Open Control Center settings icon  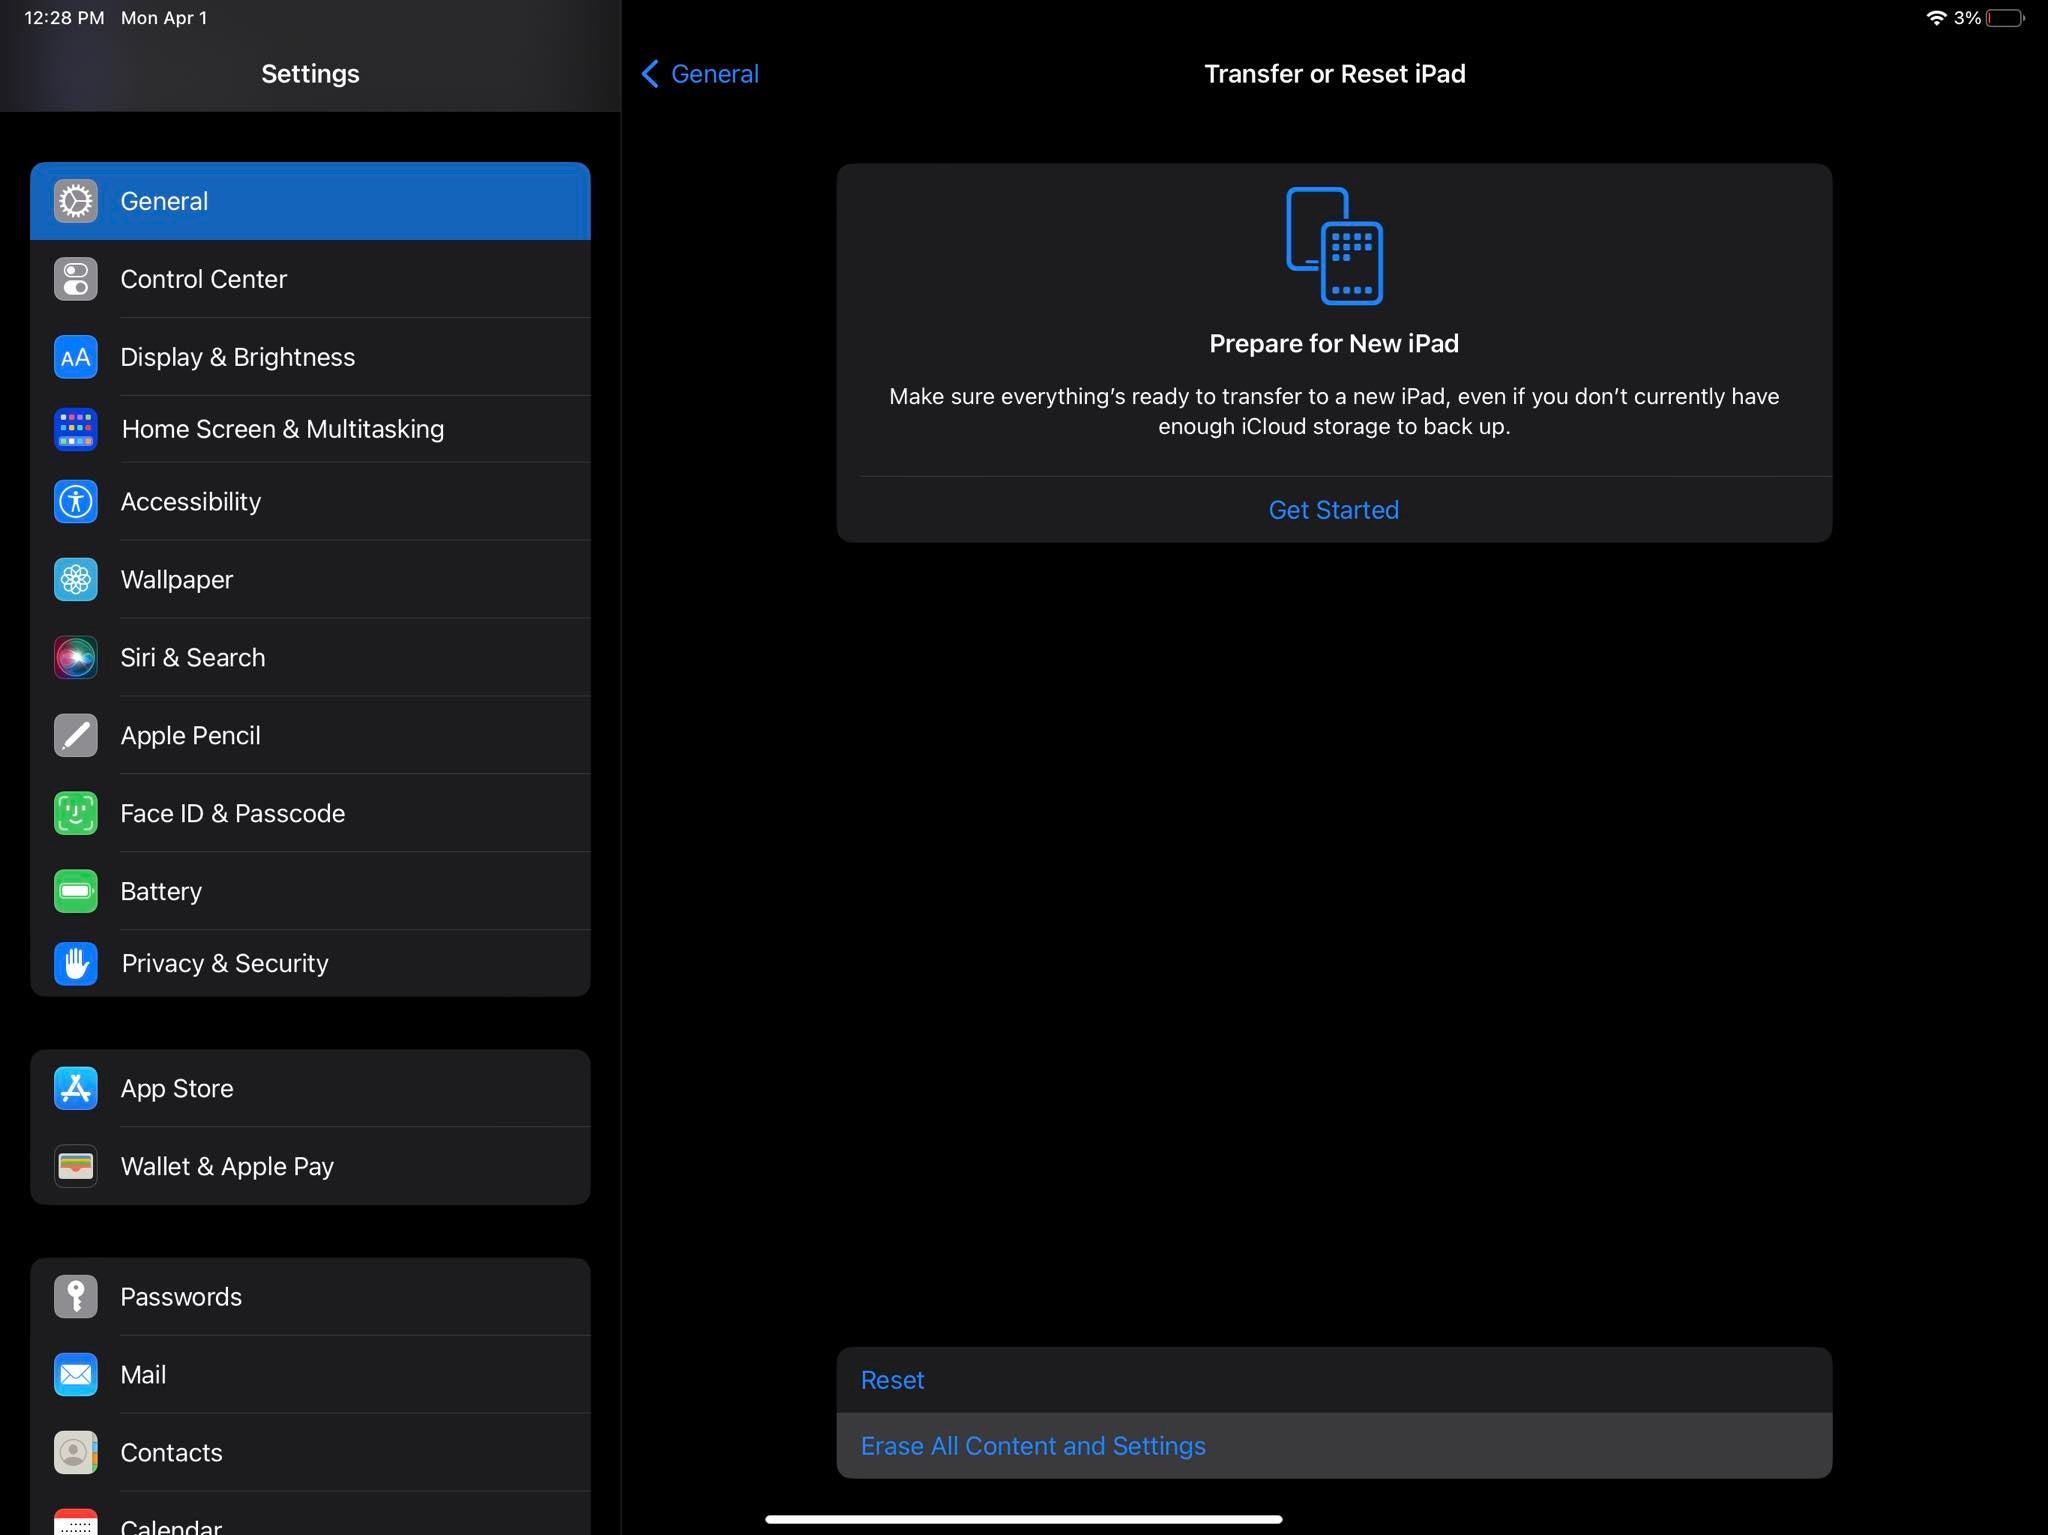(75, 279)
